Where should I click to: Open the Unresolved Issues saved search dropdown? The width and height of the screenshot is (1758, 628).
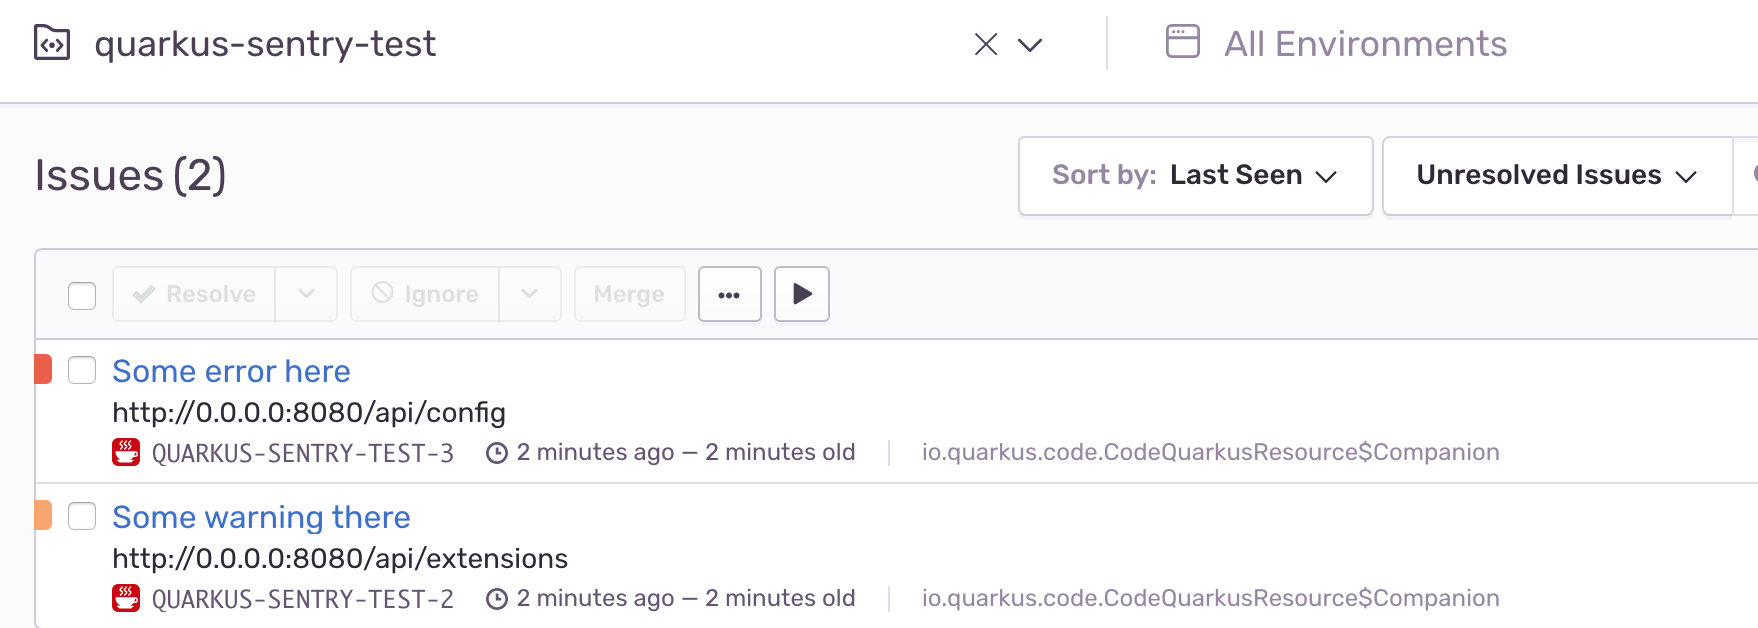(1556, 176)
